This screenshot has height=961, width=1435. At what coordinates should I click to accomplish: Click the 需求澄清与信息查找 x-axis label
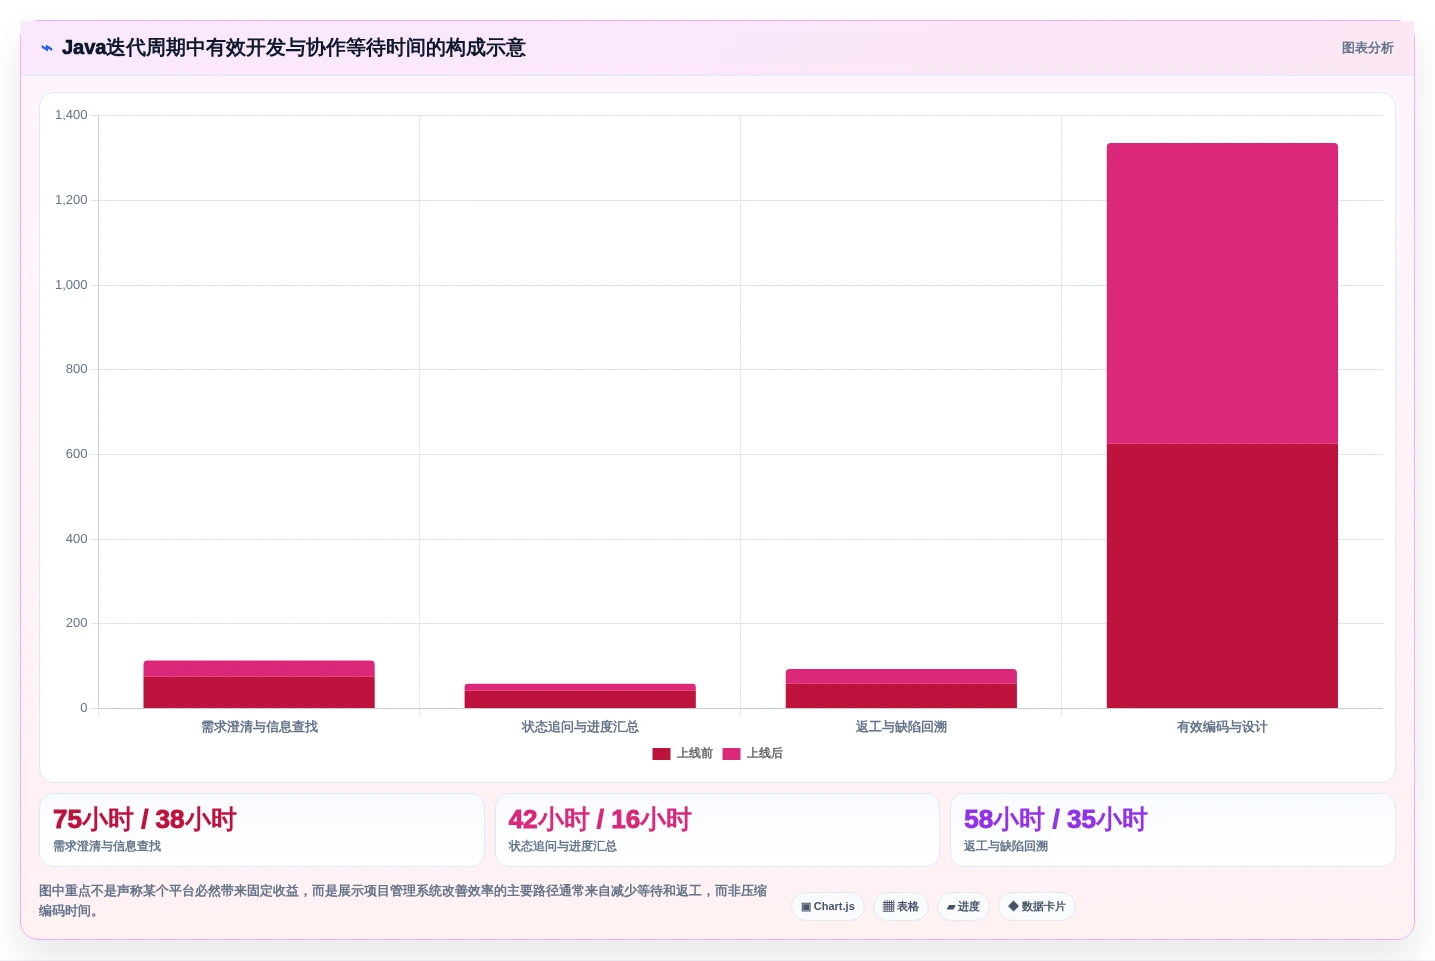tap(259, 727)
